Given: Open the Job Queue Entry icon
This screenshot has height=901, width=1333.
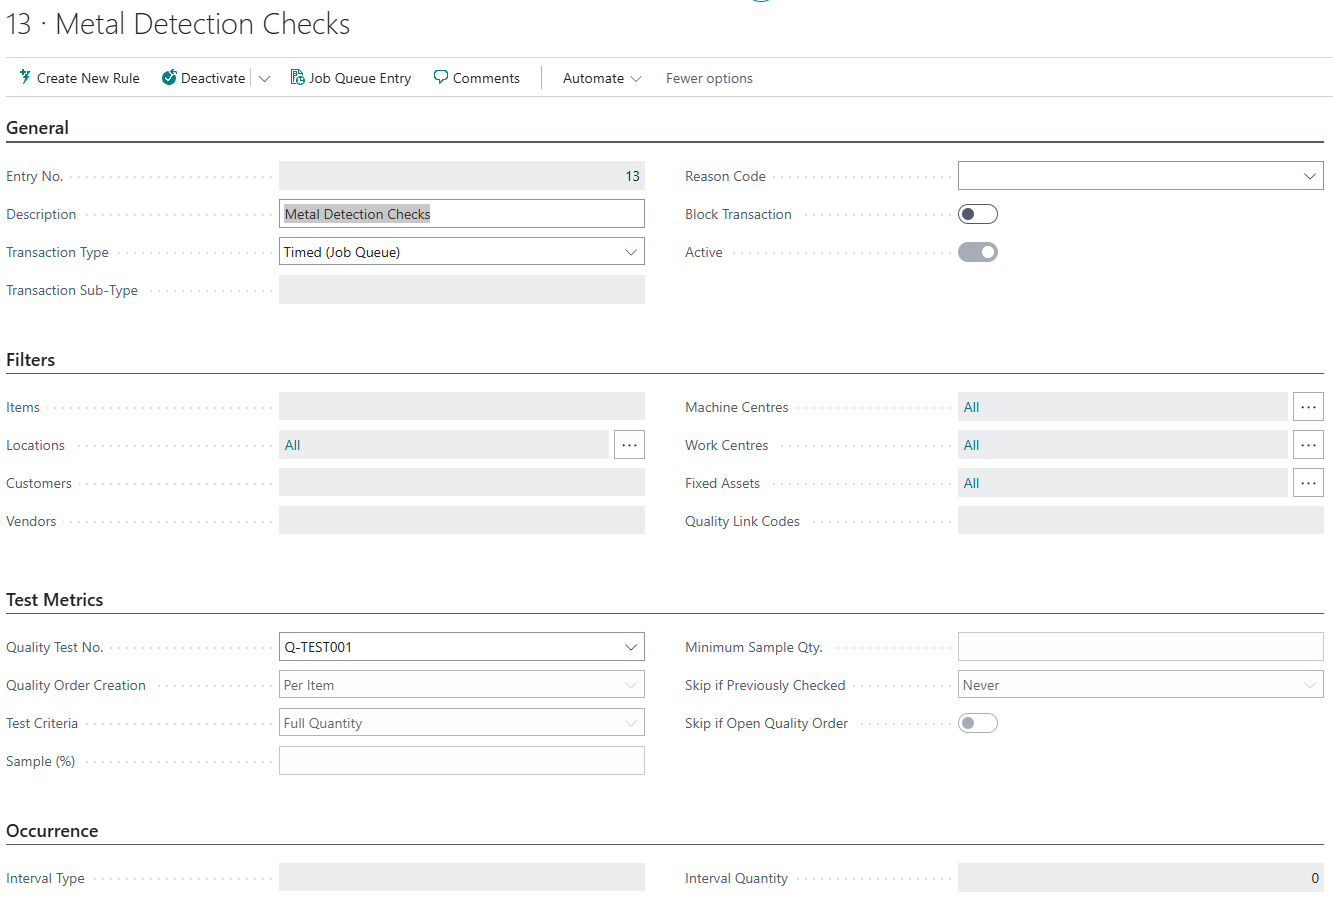Looking at the screenshot, I should point(297,77).
